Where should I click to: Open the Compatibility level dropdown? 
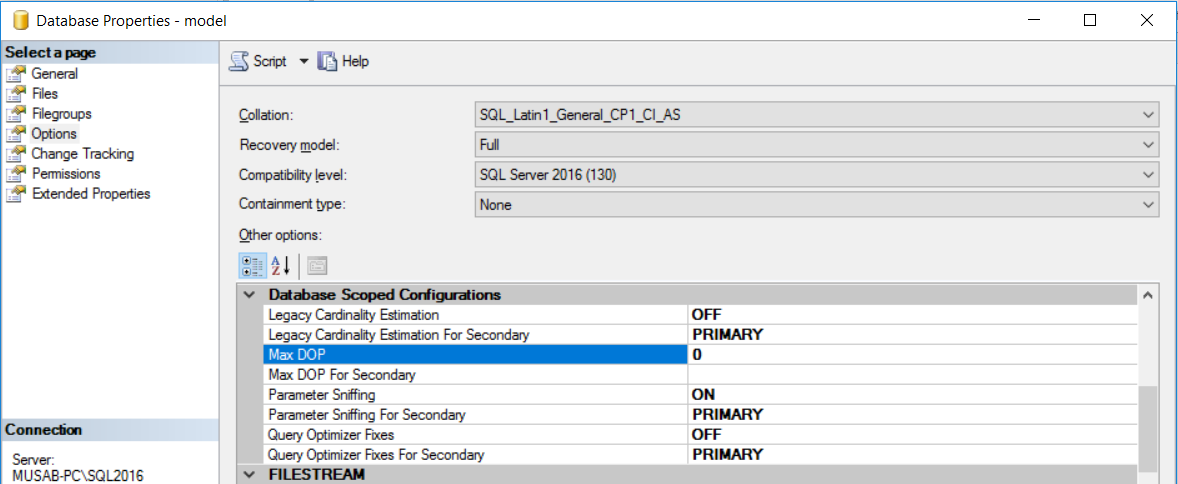(816, 174)
